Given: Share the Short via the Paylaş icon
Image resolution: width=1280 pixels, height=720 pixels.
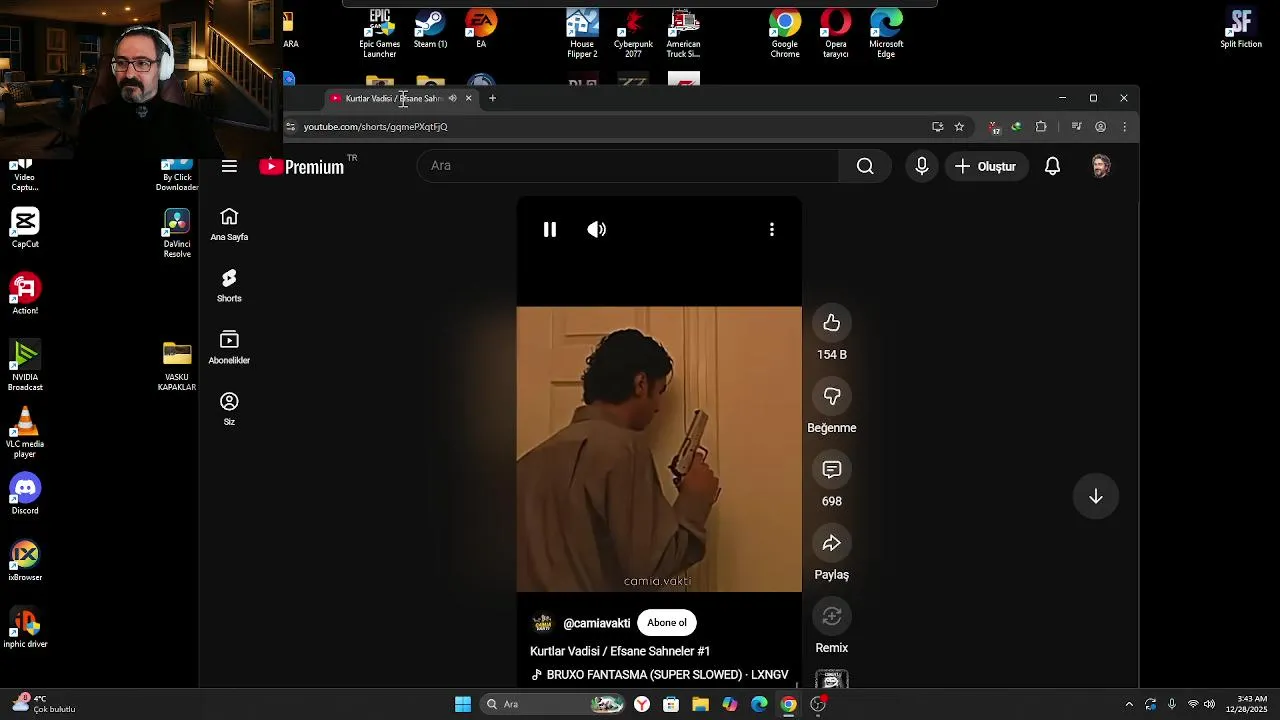Looking at the screenshot, I should pos(832,544).
